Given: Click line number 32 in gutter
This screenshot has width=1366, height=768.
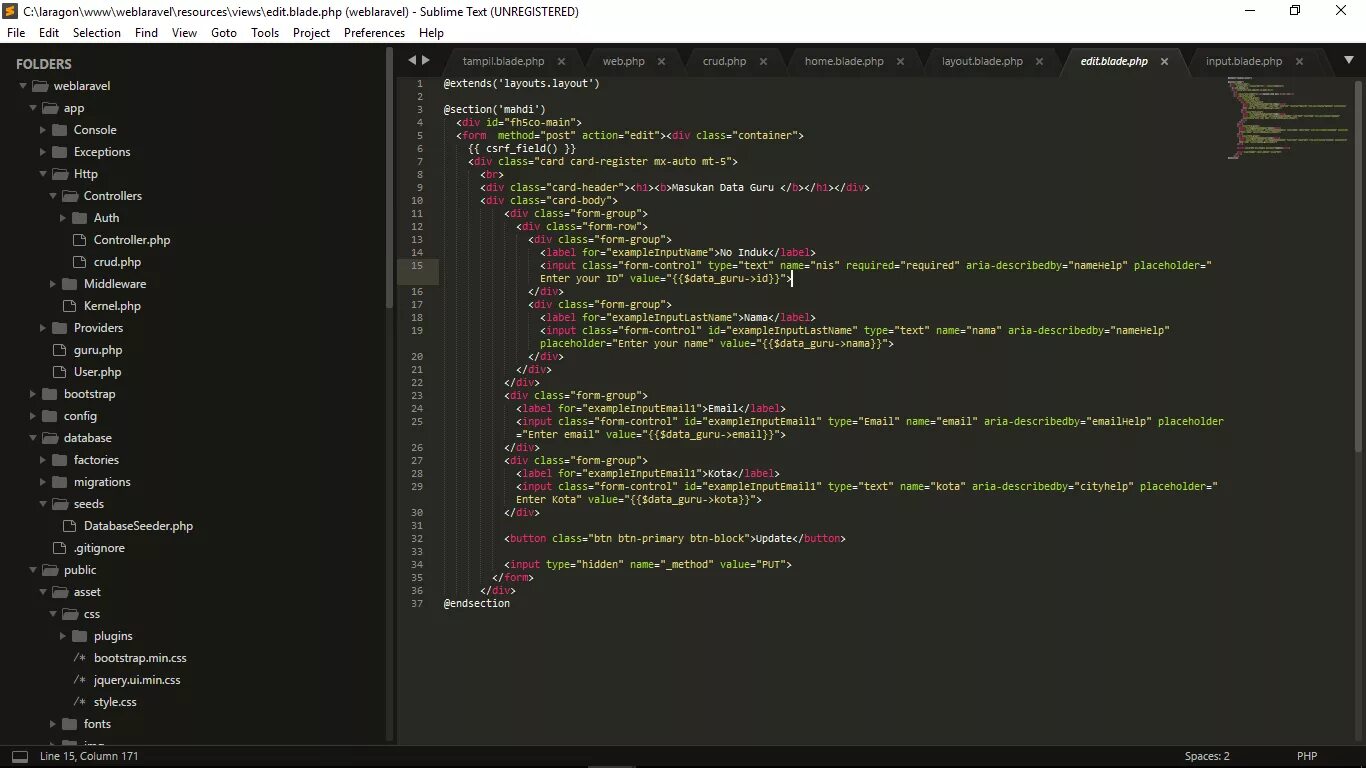Looking at the screenshot, I should (417, 539).
